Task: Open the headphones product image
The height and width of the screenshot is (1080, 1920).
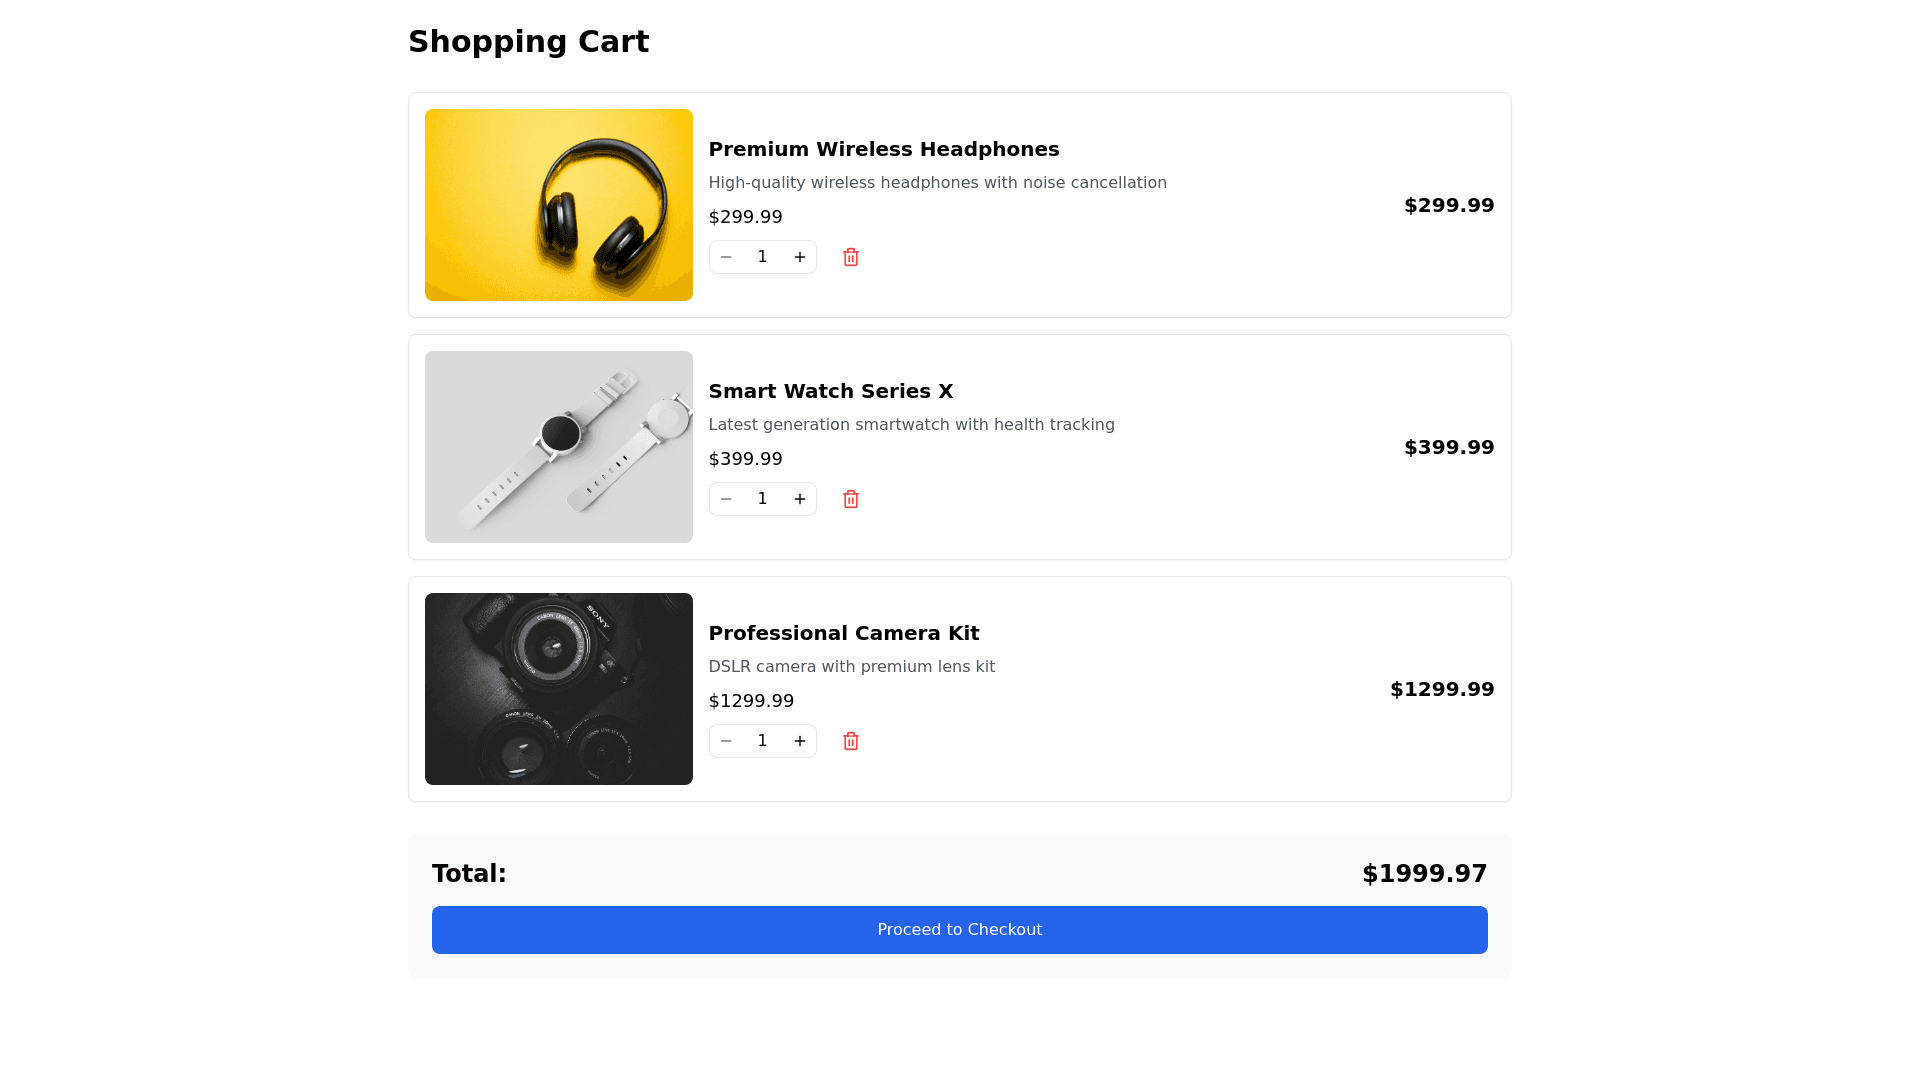Action: point(558,205)
